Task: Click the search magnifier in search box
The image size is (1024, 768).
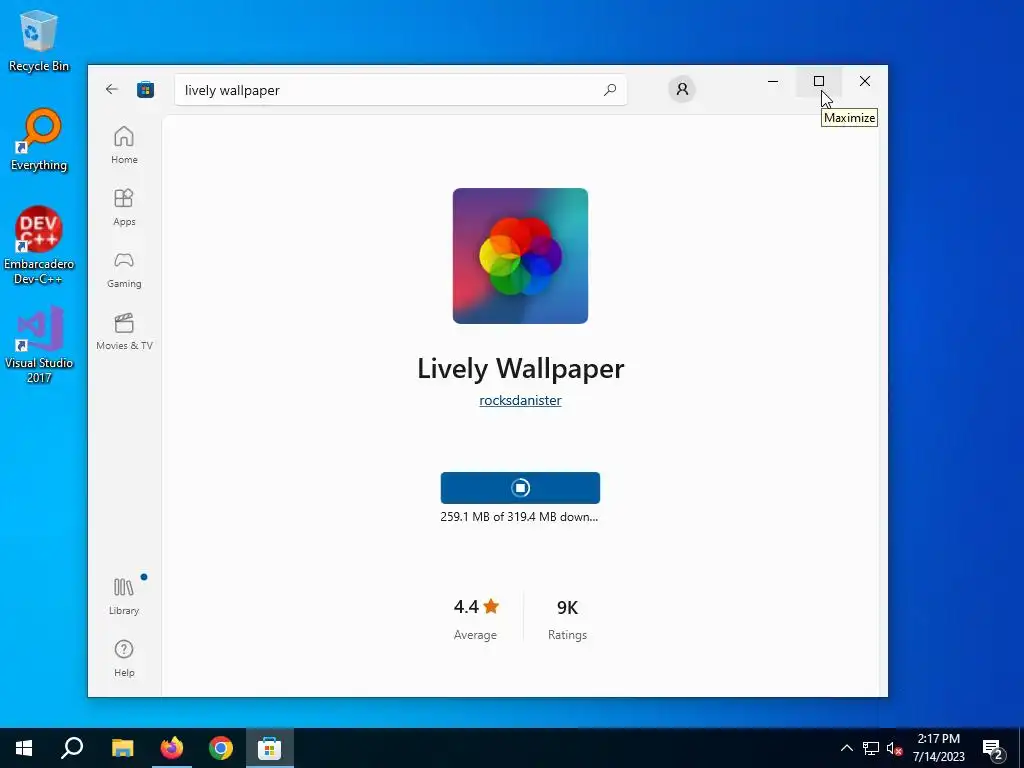Action: click(610, 90)
